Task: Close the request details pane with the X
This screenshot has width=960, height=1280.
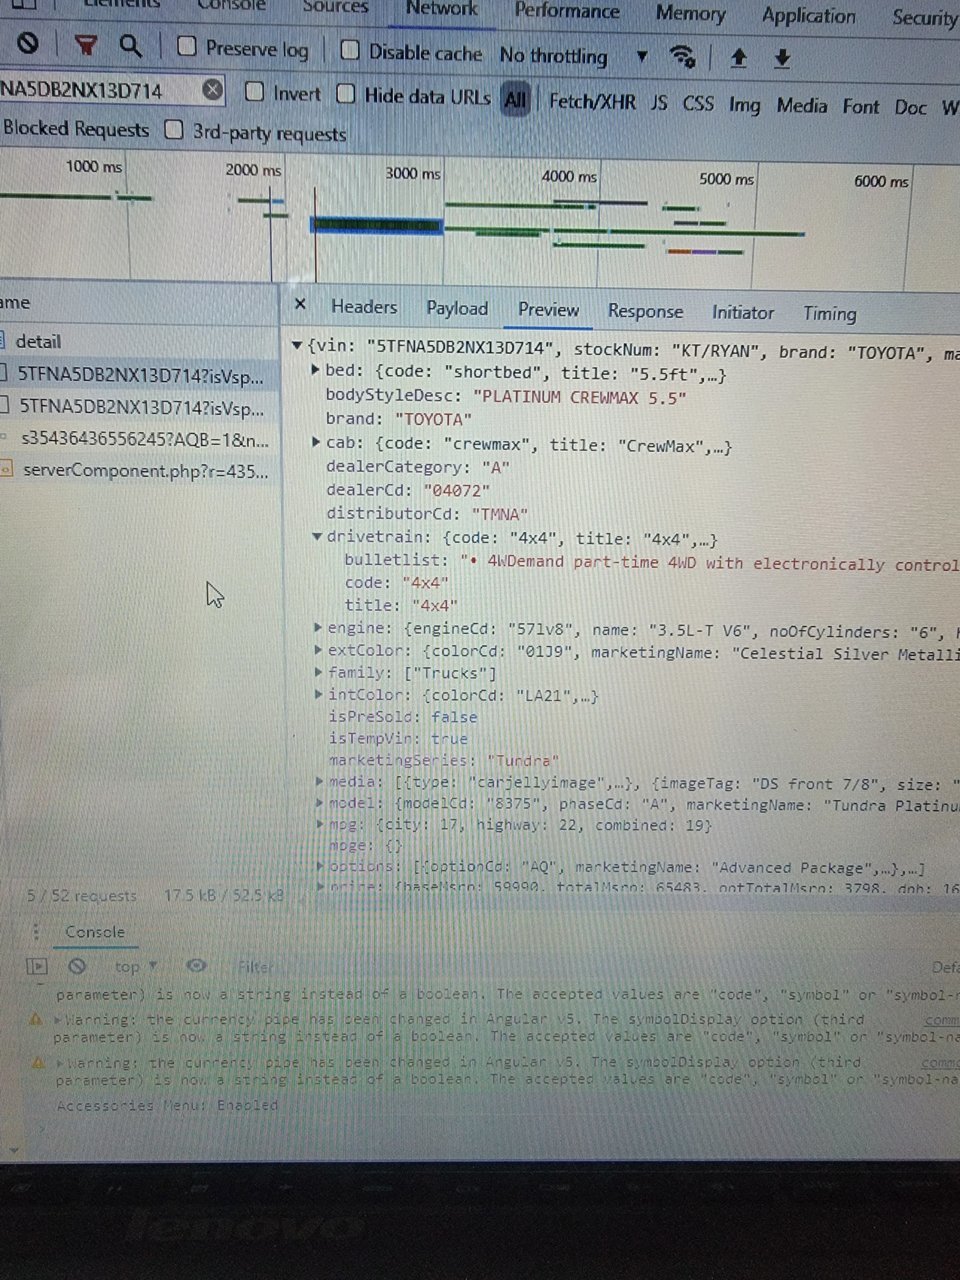Action: coord(300,304)
